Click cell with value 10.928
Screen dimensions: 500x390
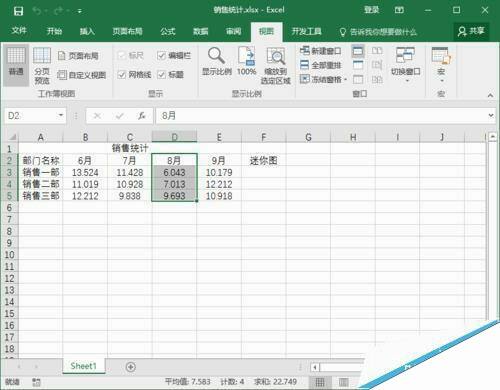click(x=130, y=184)
